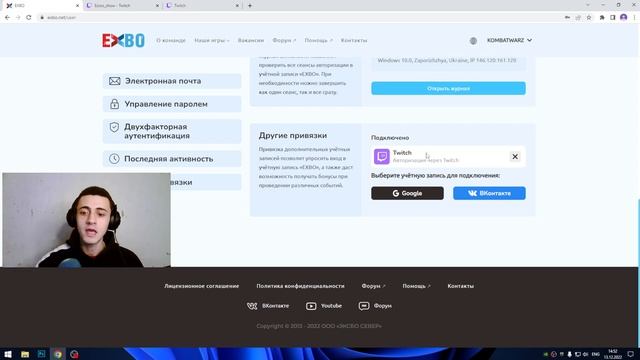
Task: Open the notification center icon
Action: point(631,354)
